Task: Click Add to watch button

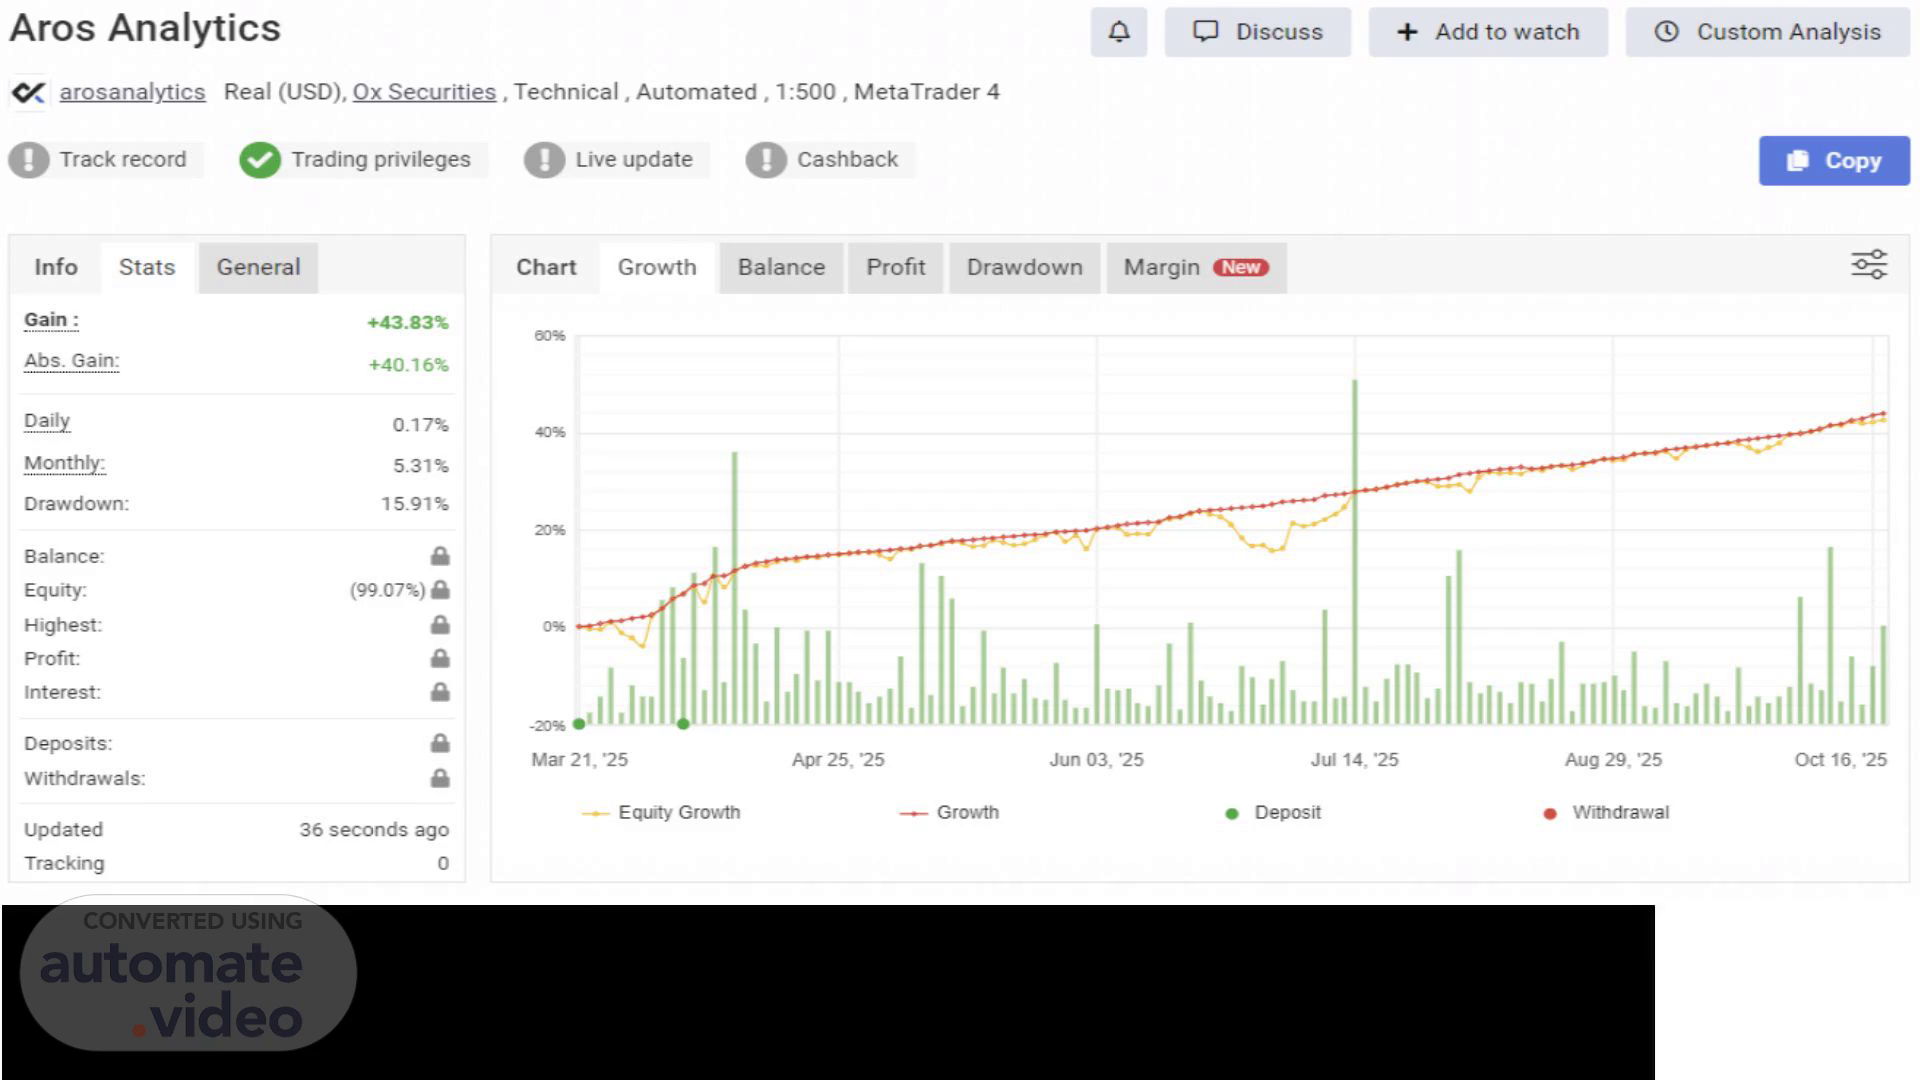Action: coord(1488,32)
